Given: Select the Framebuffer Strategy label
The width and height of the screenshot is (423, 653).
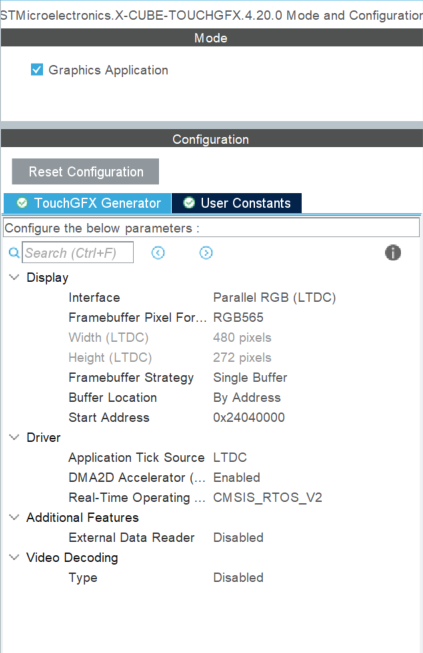Looking at the screenshot, I should (131, 377).
